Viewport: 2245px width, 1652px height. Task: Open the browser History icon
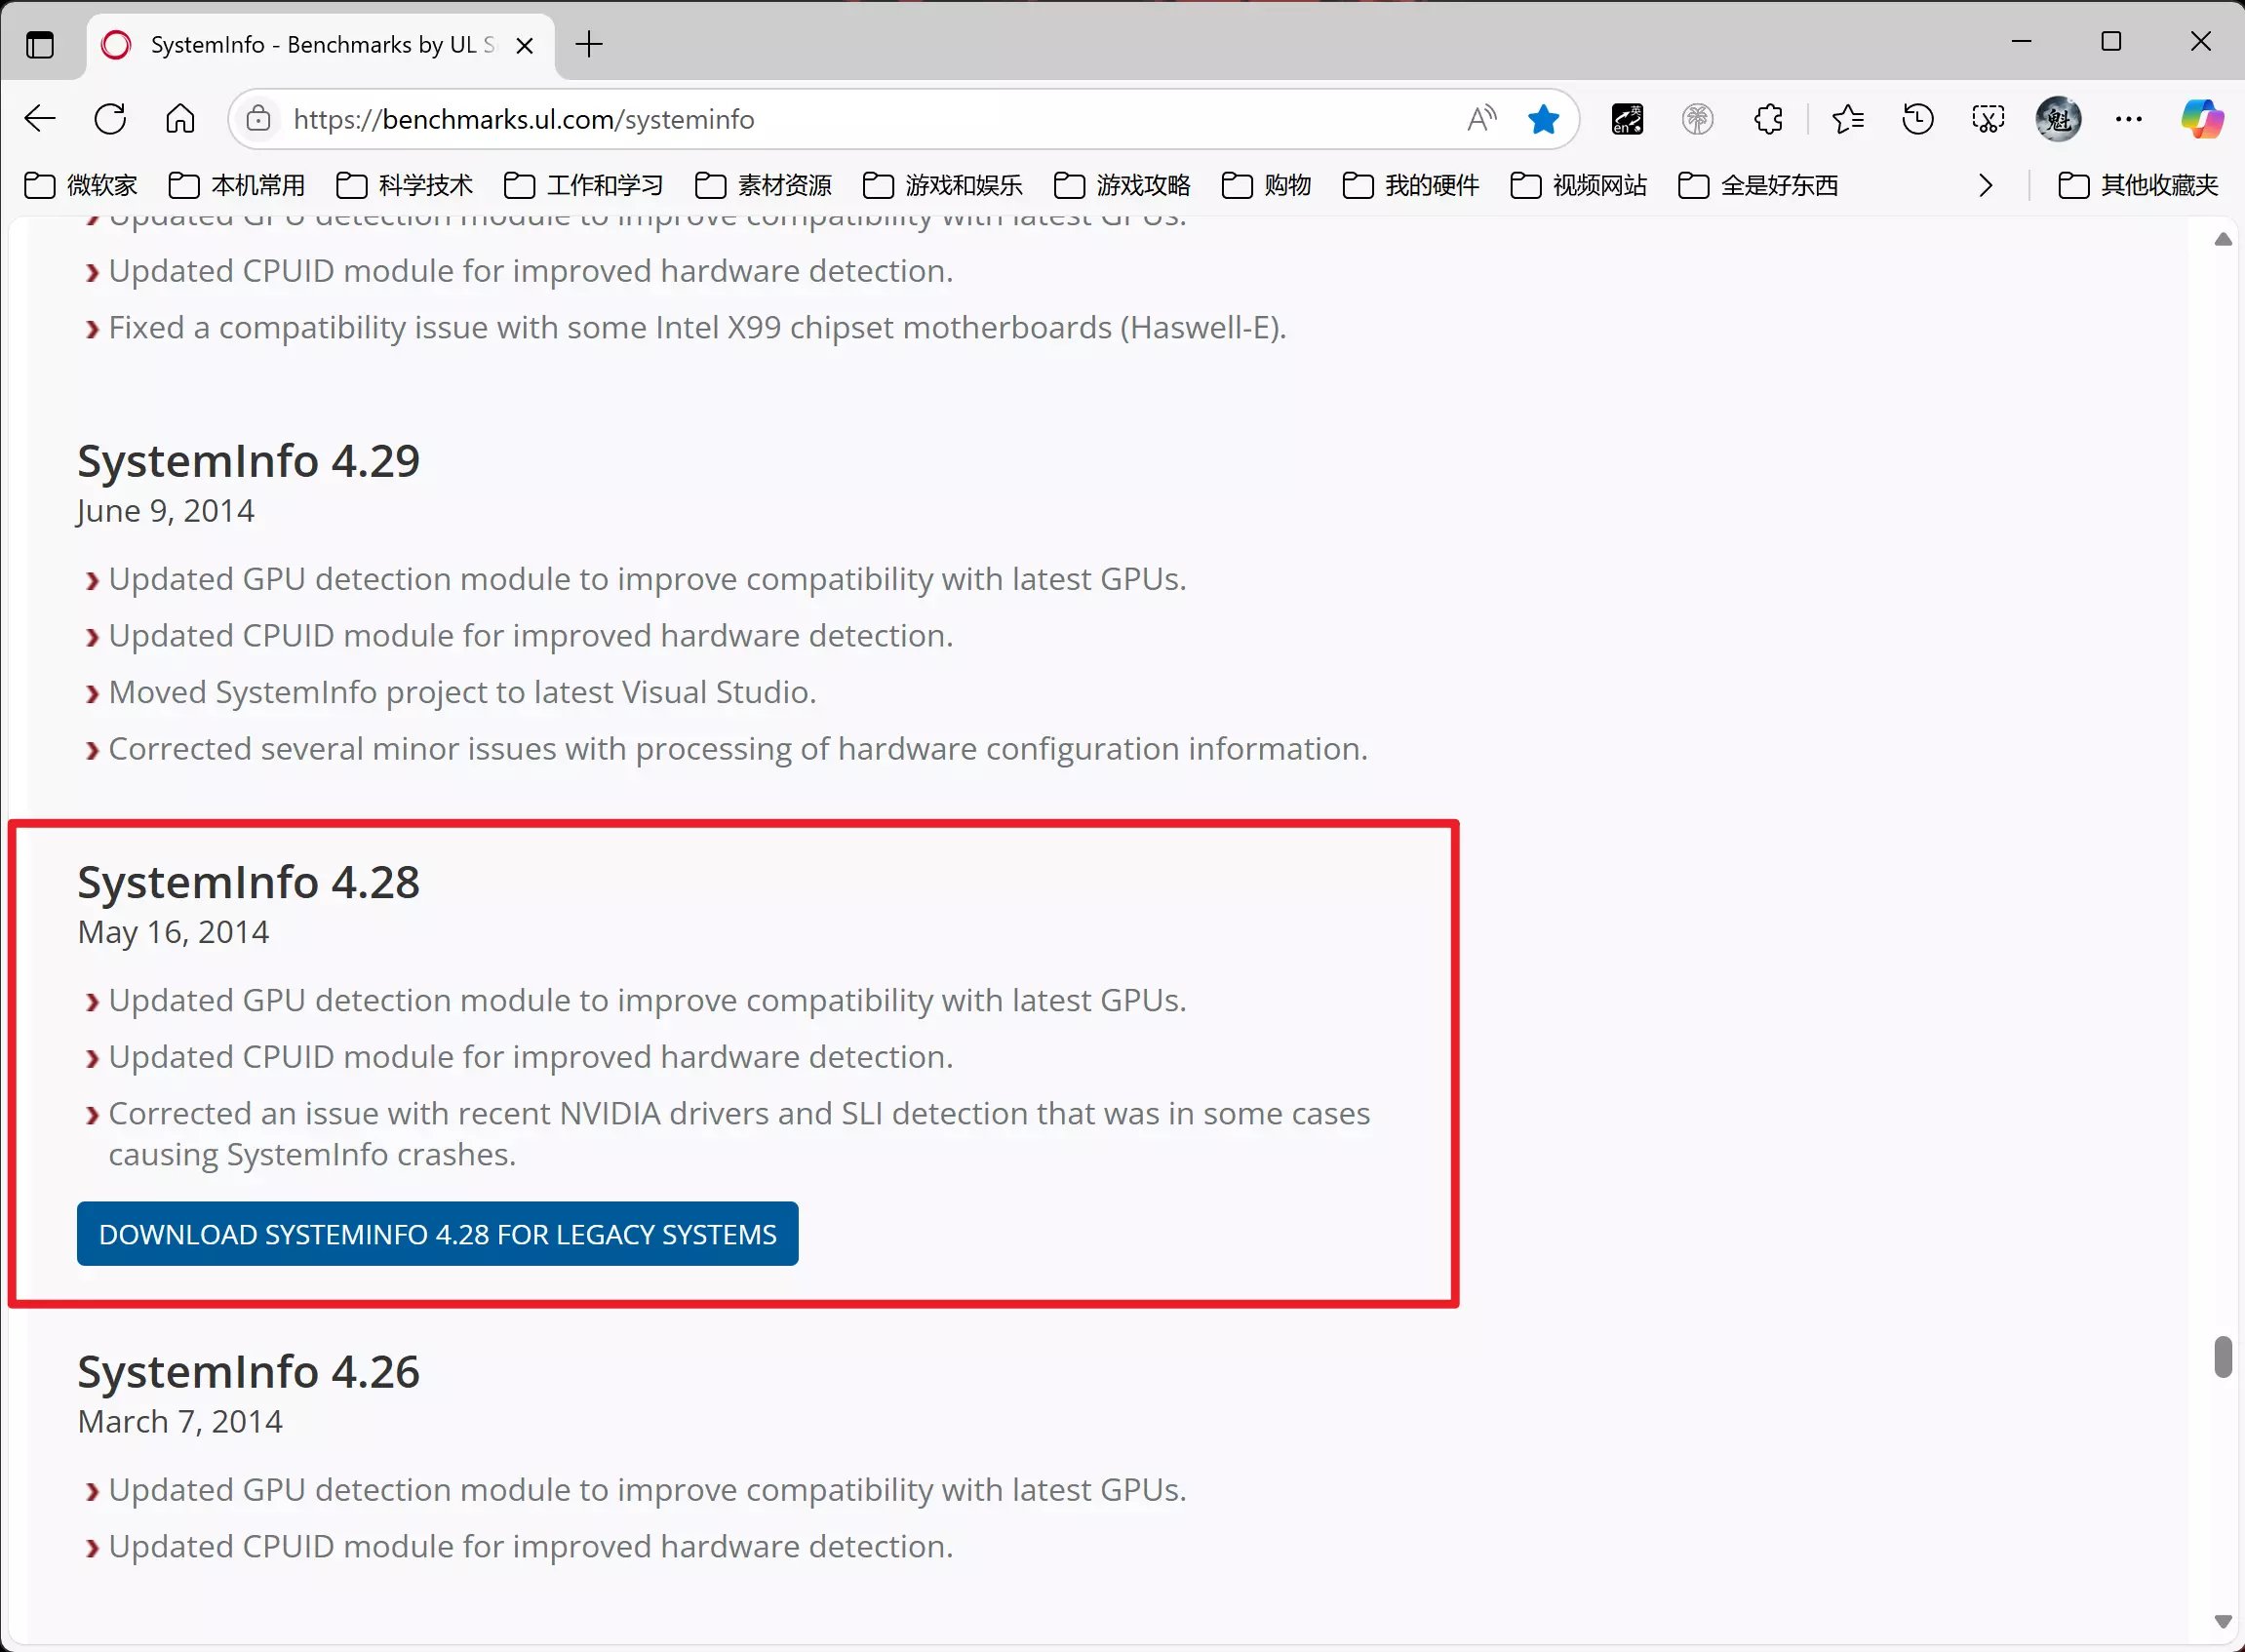point(1917,119)
